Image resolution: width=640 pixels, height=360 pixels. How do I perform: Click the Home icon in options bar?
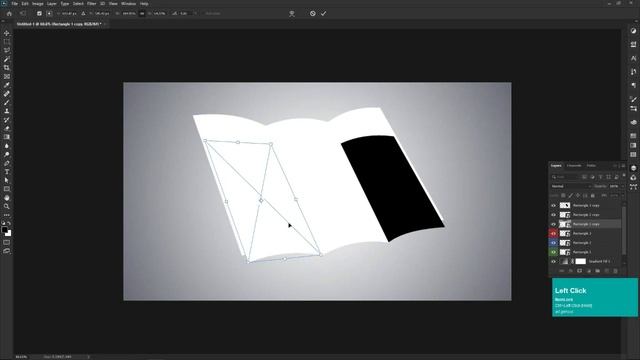(x=9, y=13)
